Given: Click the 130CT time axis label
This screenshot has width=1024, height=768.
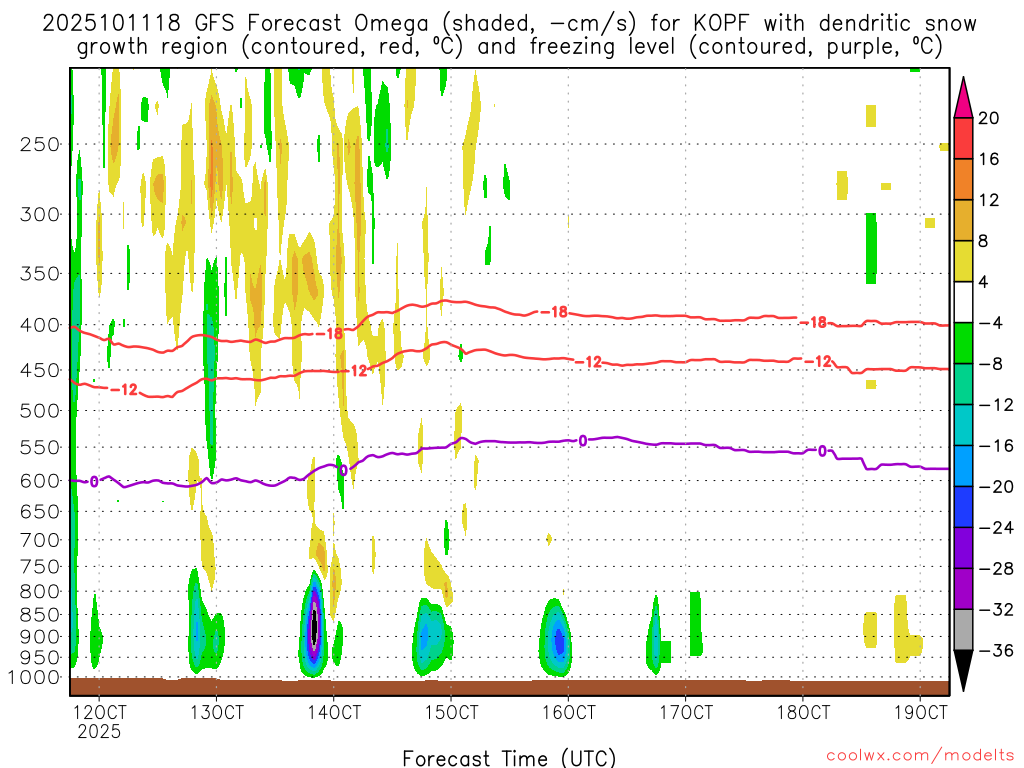Looking at the screenshot, I should 217,712.
